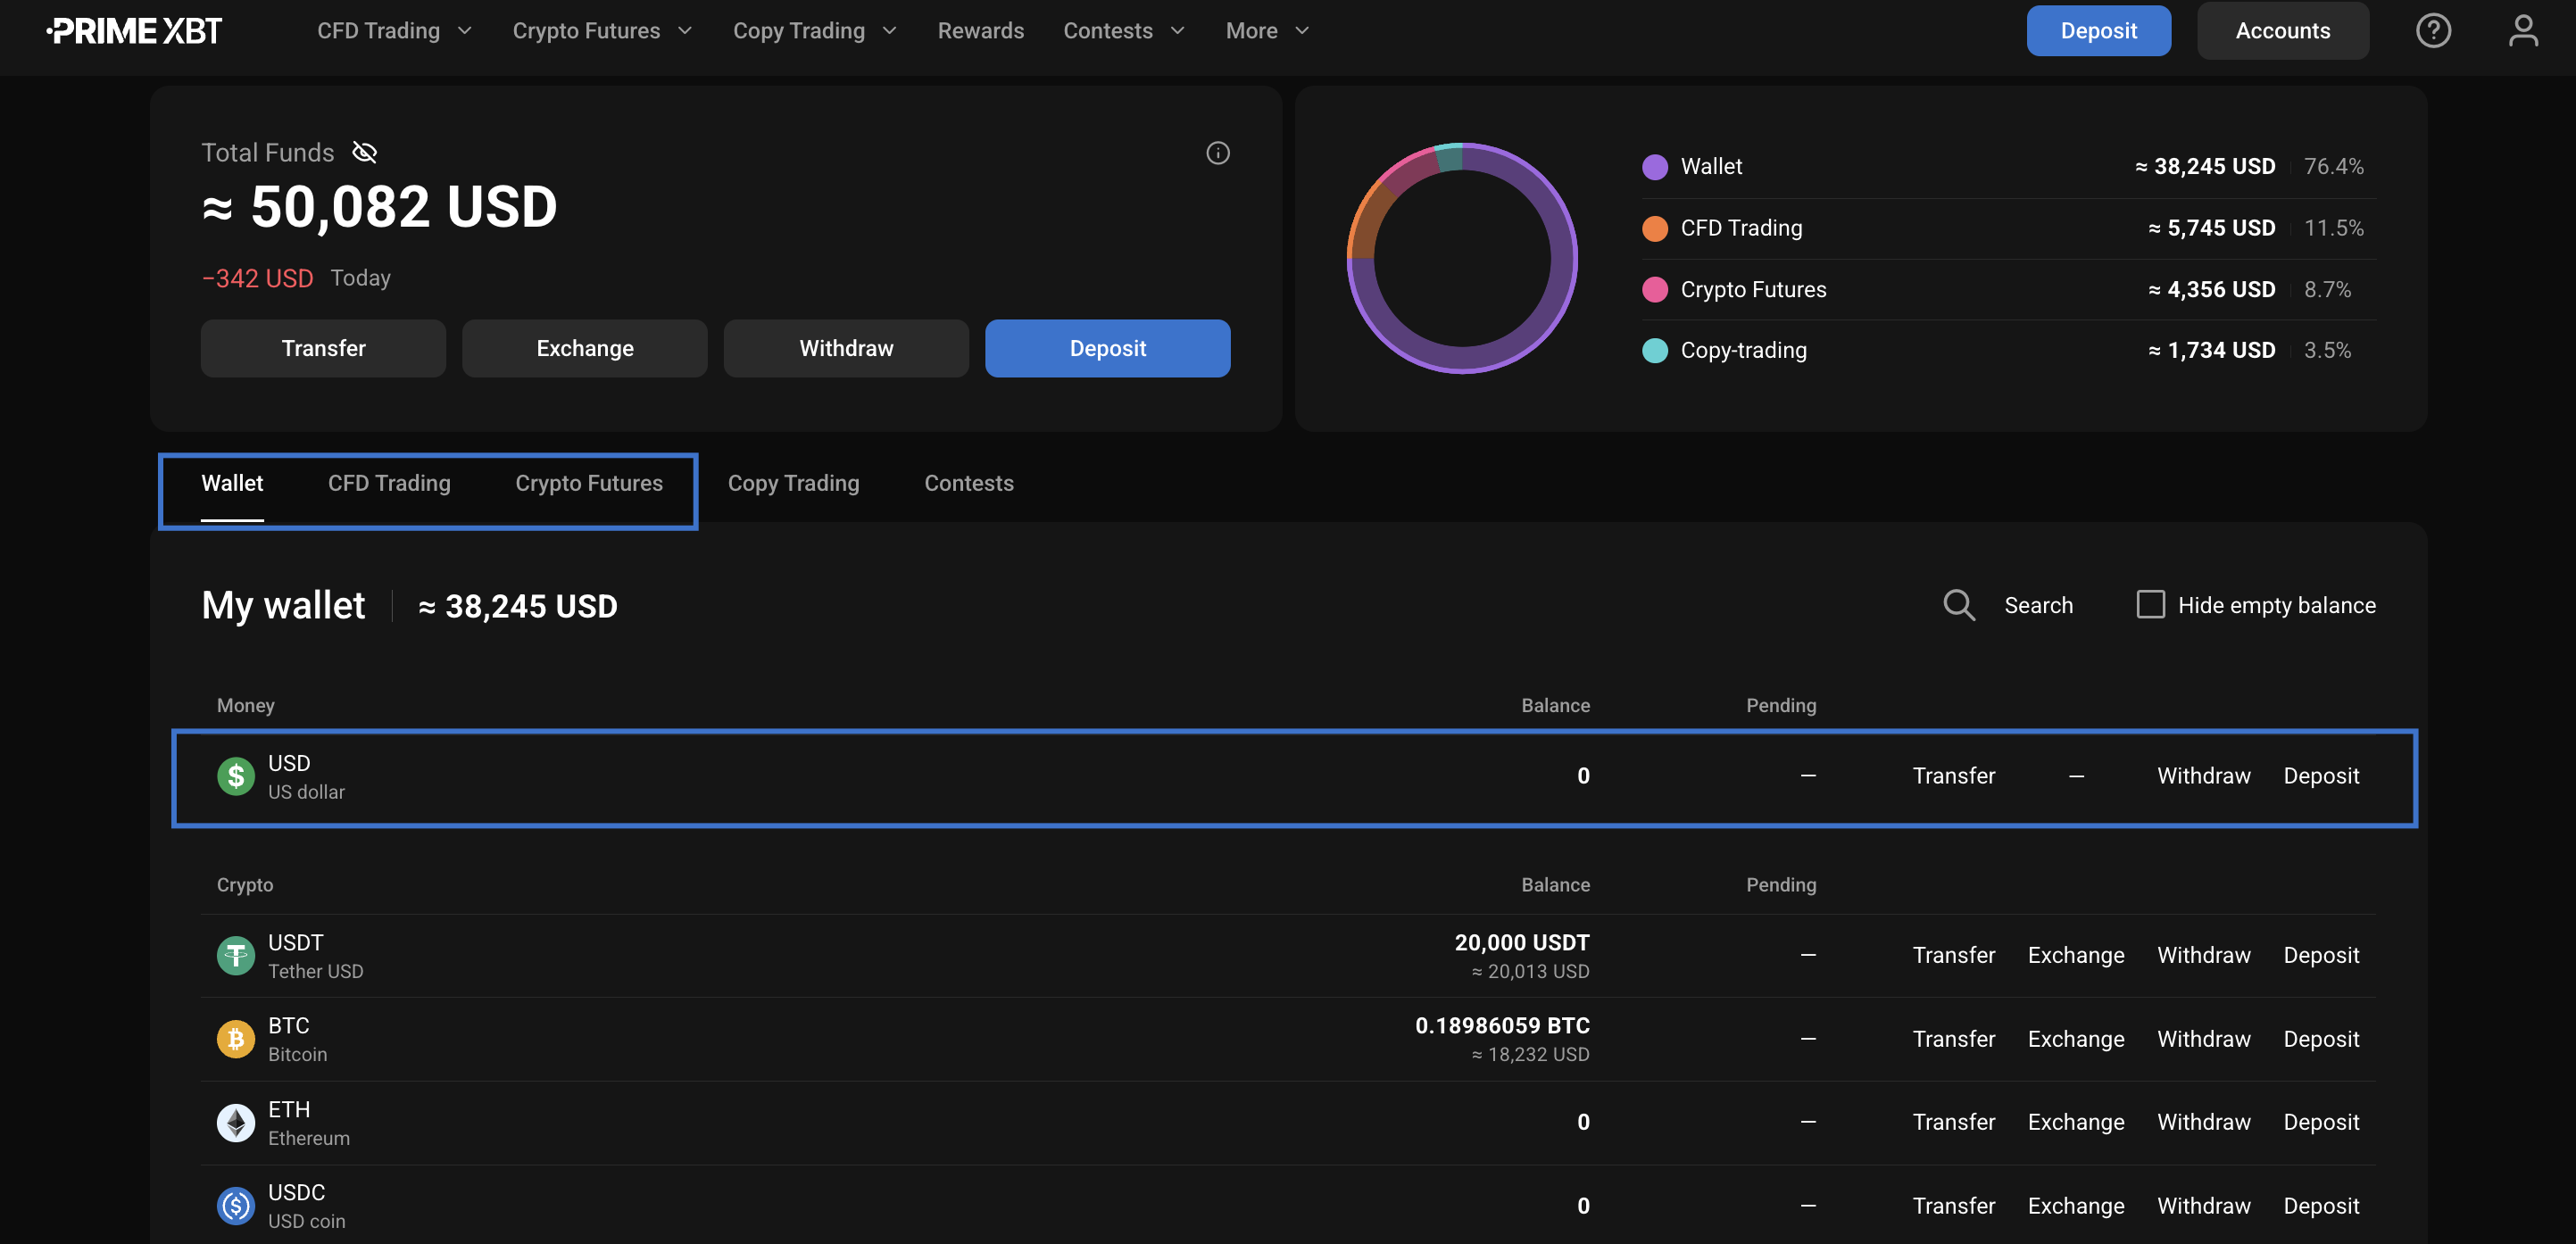This screenshot has width=2576, height=1244.
Task: Click Deposit in the ETH row
Action: [2320, 1123]
